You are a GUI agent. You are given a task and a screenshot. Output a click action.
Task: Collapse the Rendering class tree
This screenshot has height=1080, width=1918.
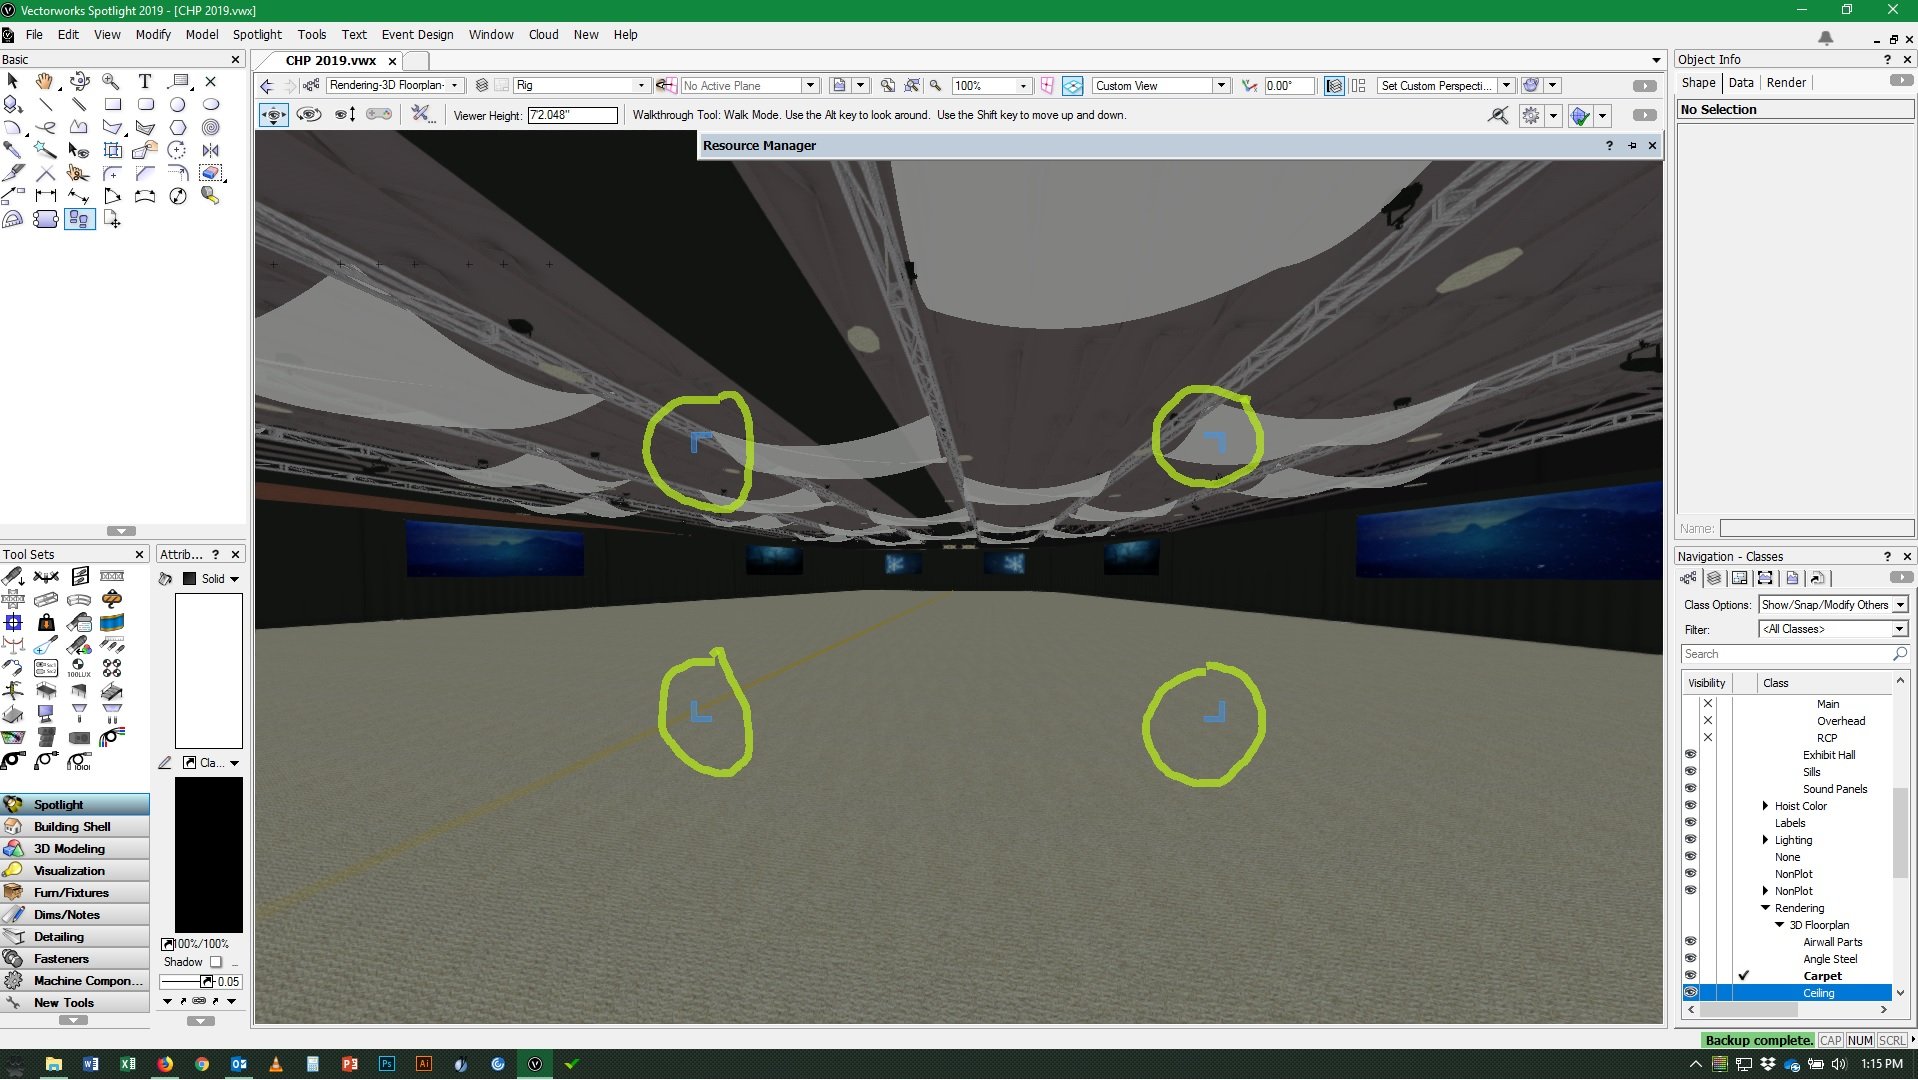click(x=1765, y=908)
